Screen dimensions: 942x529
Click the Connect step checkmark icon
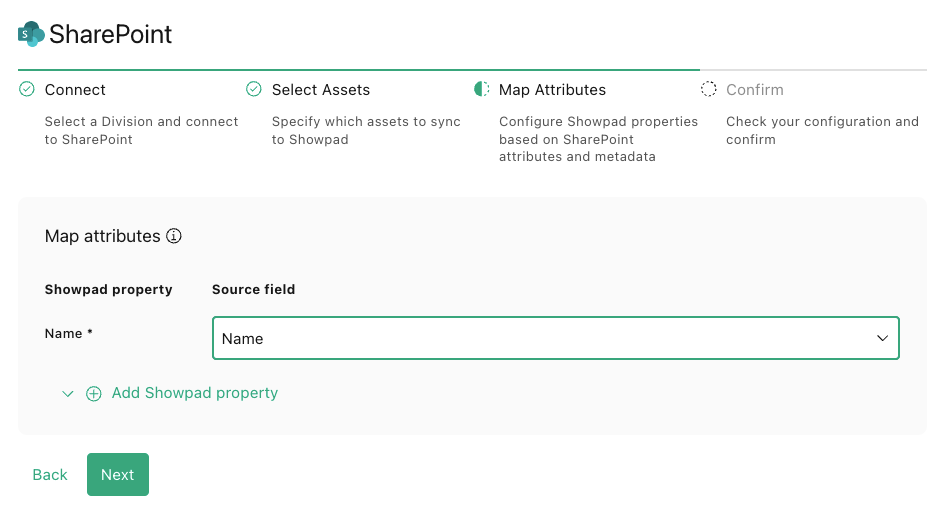[26, 89]
